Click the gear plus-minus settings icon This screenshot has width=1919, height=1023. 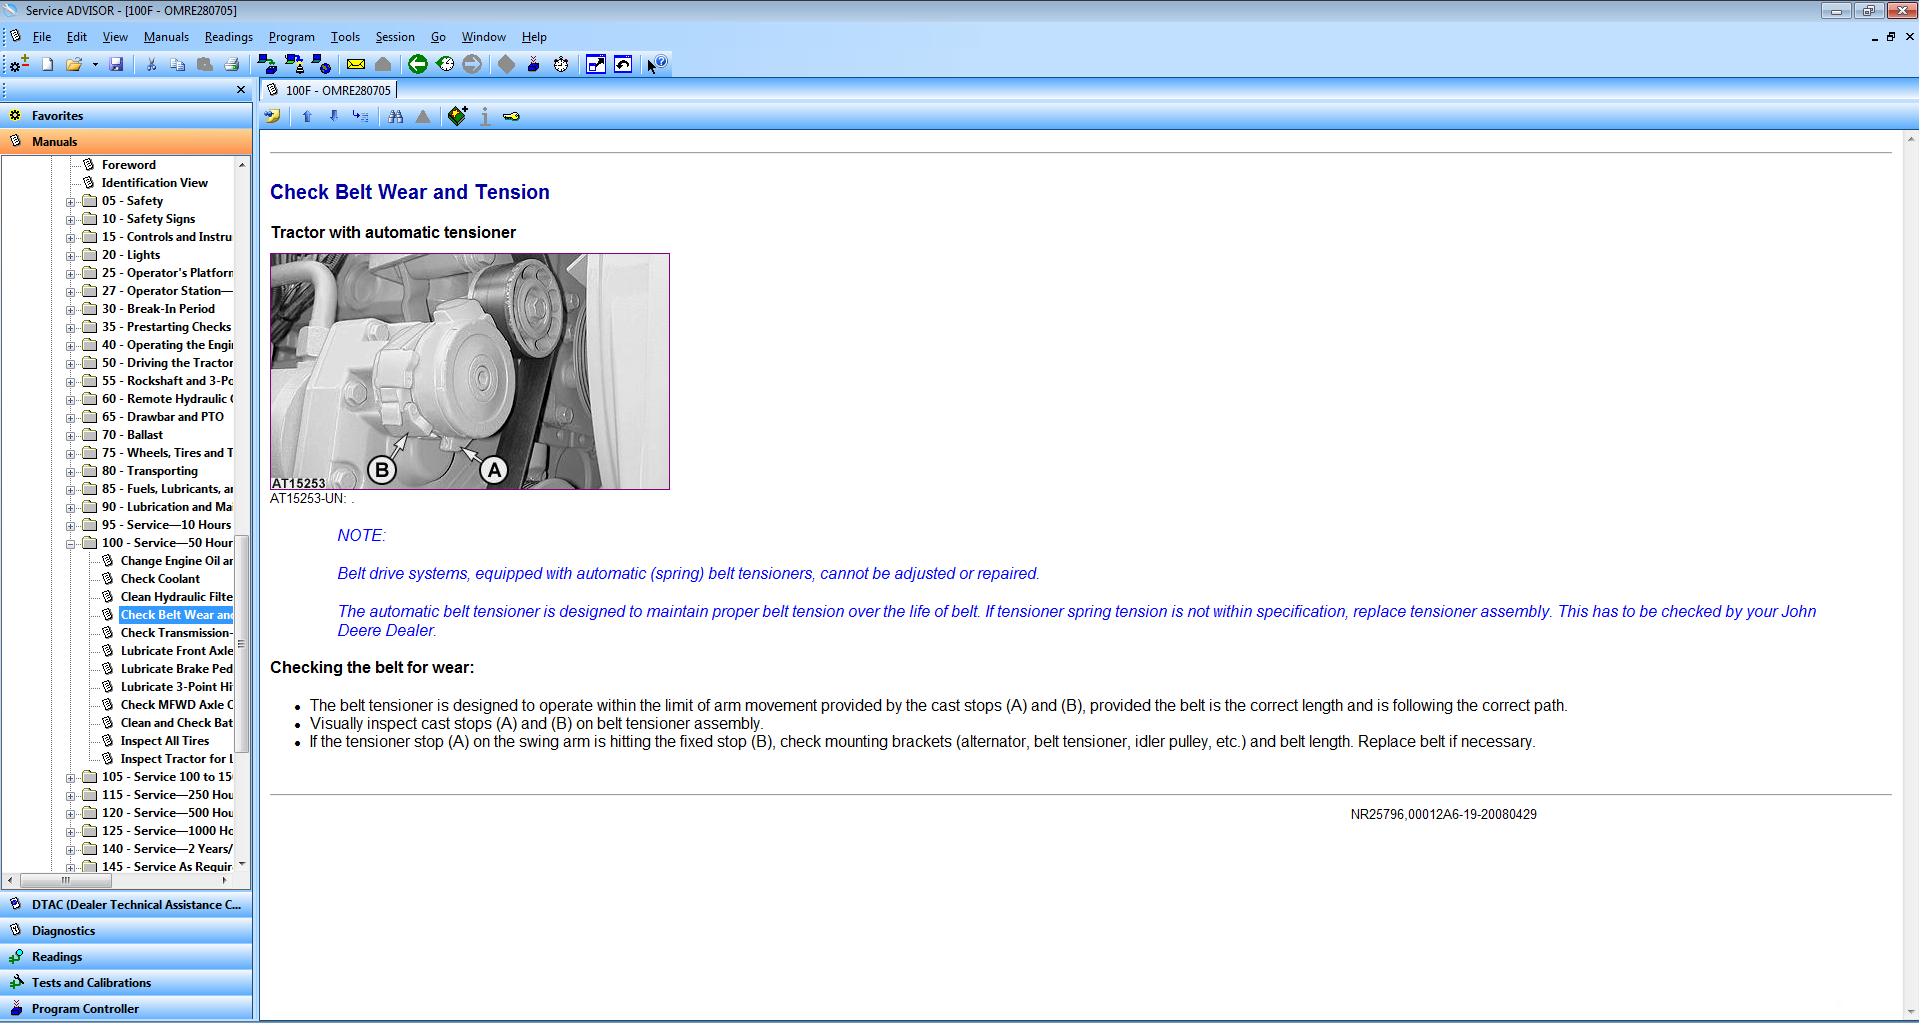click(x=19, y=64)
